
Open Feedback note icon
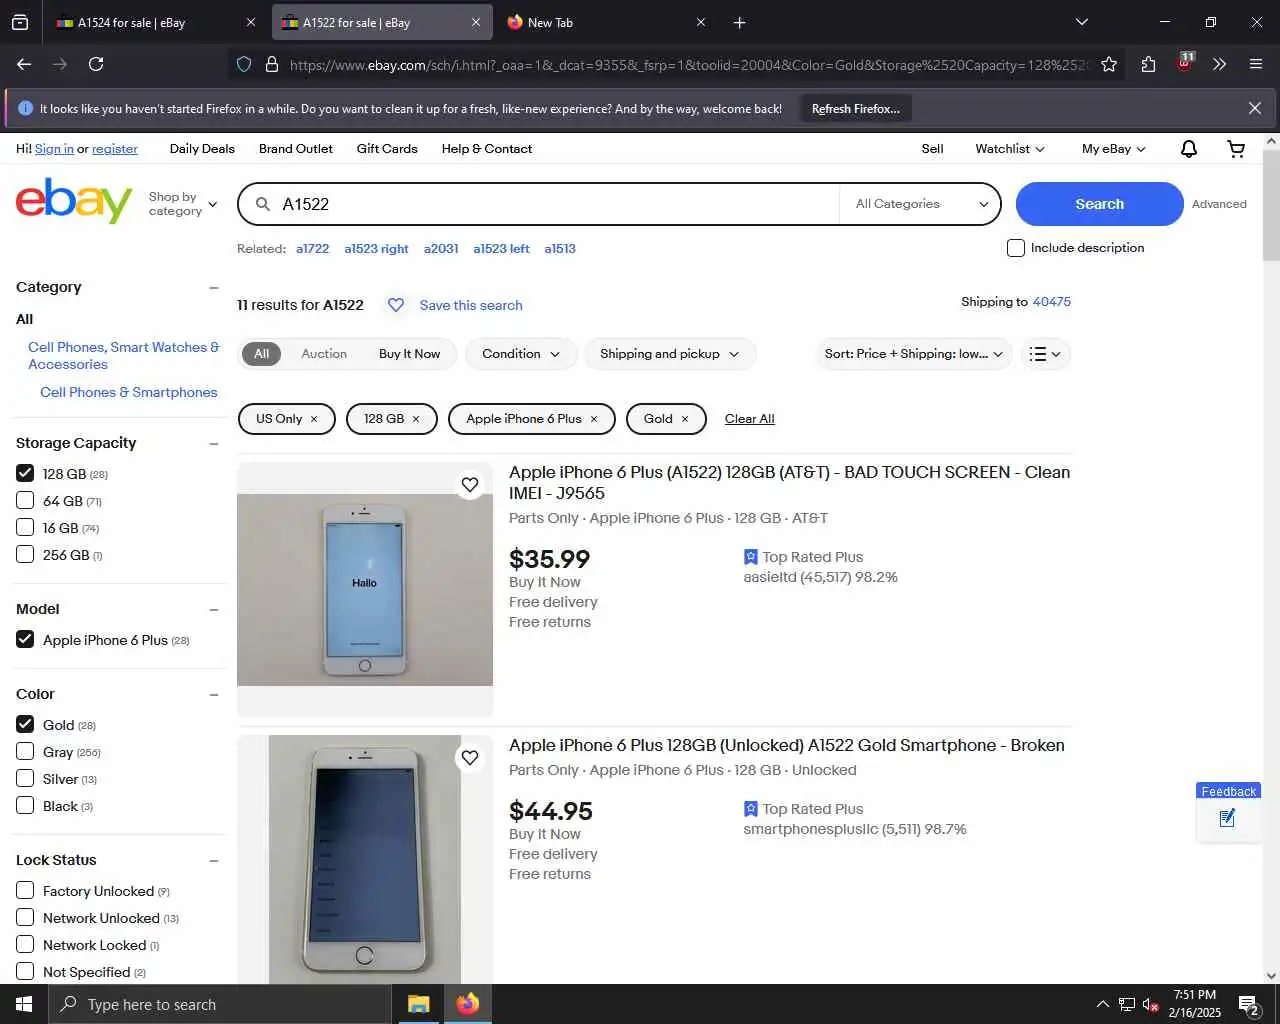click(1228, 818)
